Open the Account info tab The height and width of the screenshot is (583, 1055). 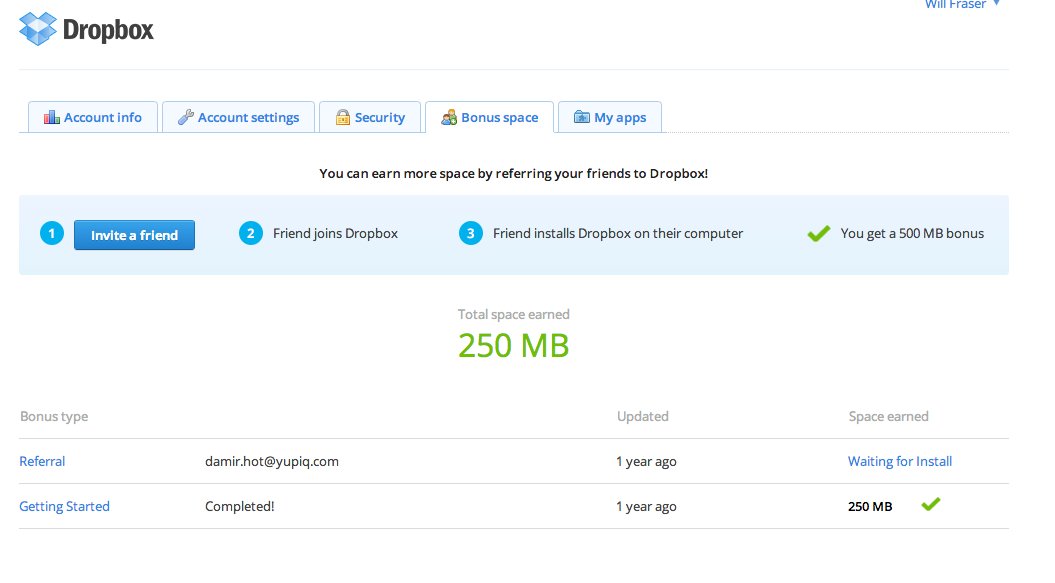point(93,117)
